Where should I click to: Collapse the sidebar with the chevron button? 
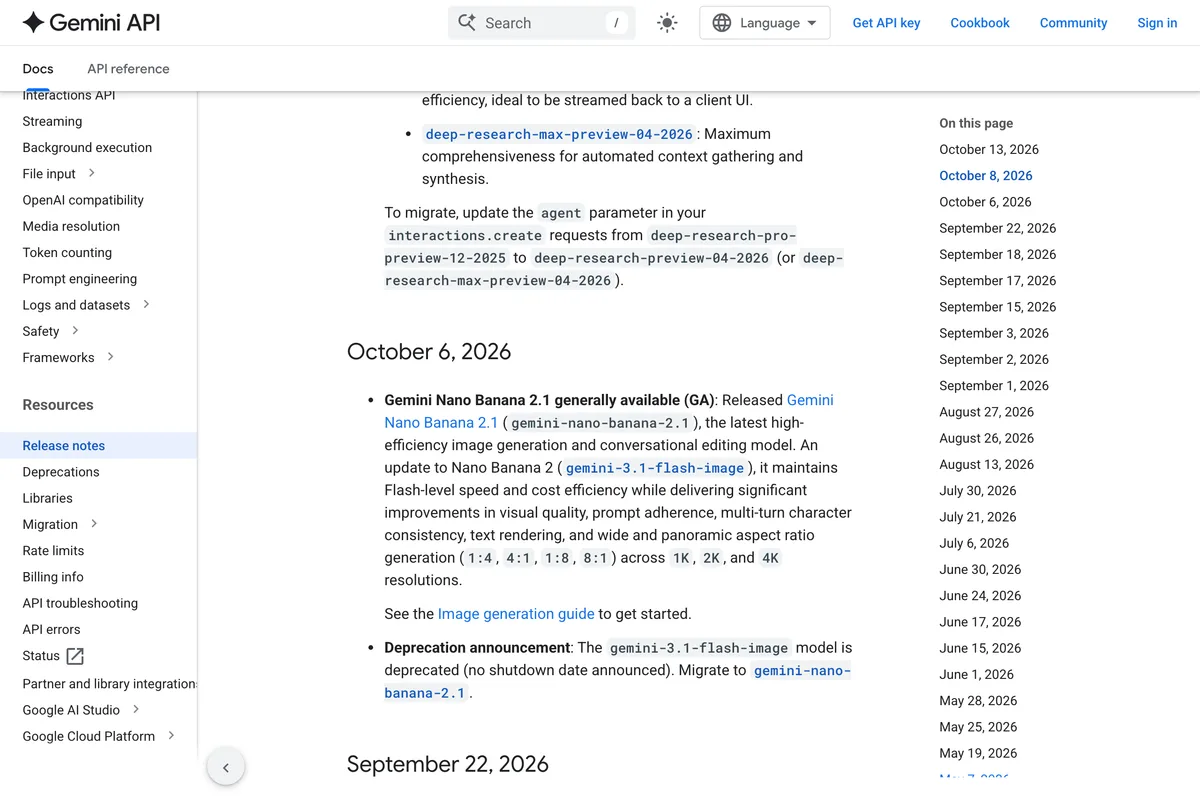(226, 768)
